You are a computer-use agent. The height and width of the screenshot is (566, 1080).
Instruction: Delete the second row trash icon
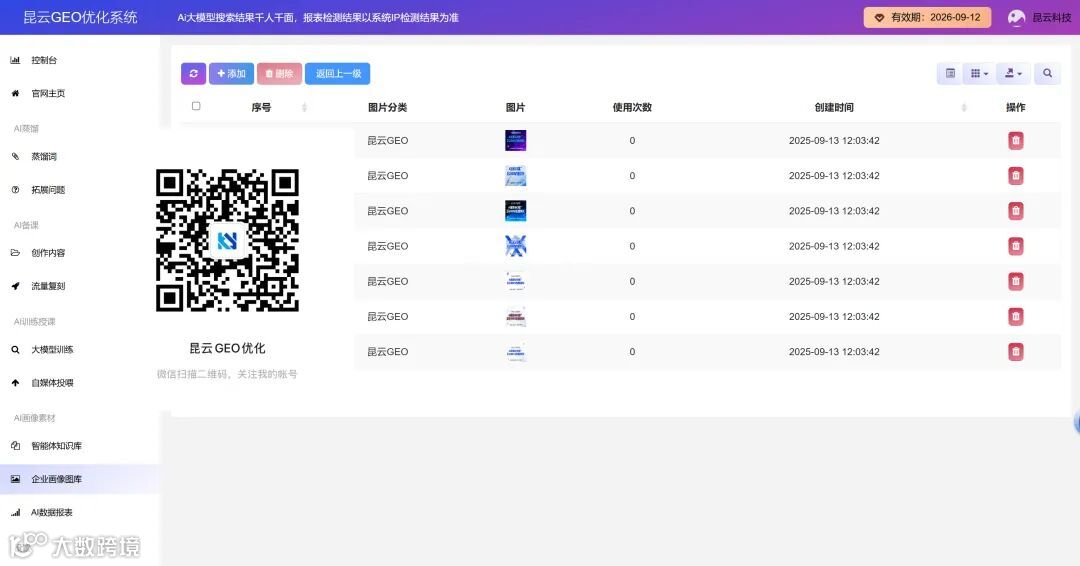1015,176
